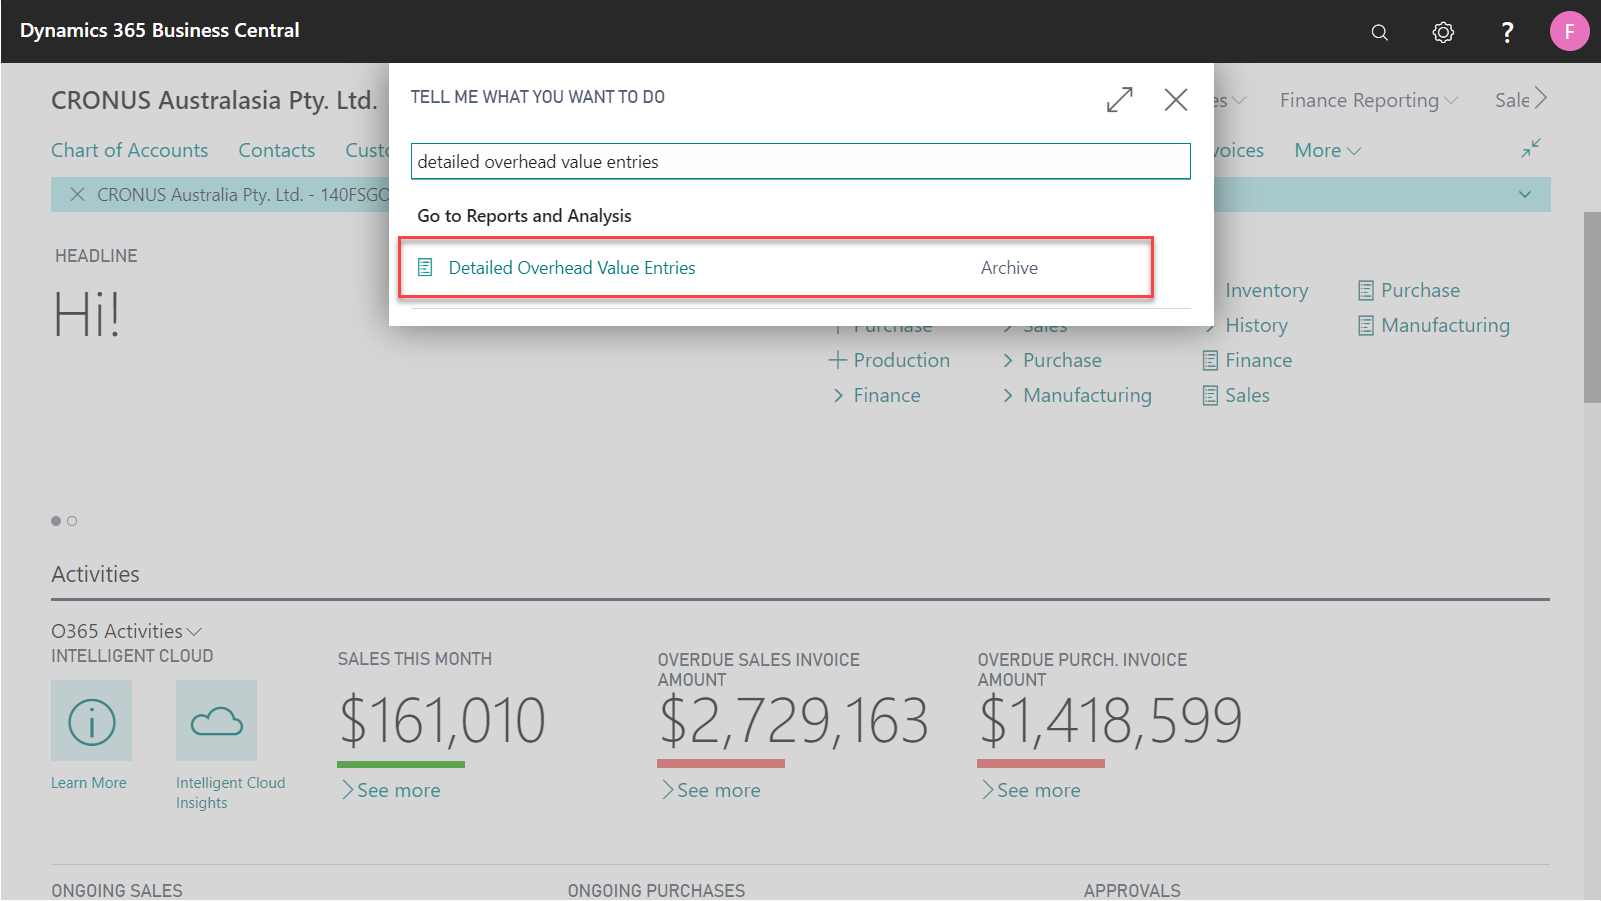Click the page vertical scrollbar thumb
Viewport: 1601px width, 901px height.
click(x=1592, y=308)
